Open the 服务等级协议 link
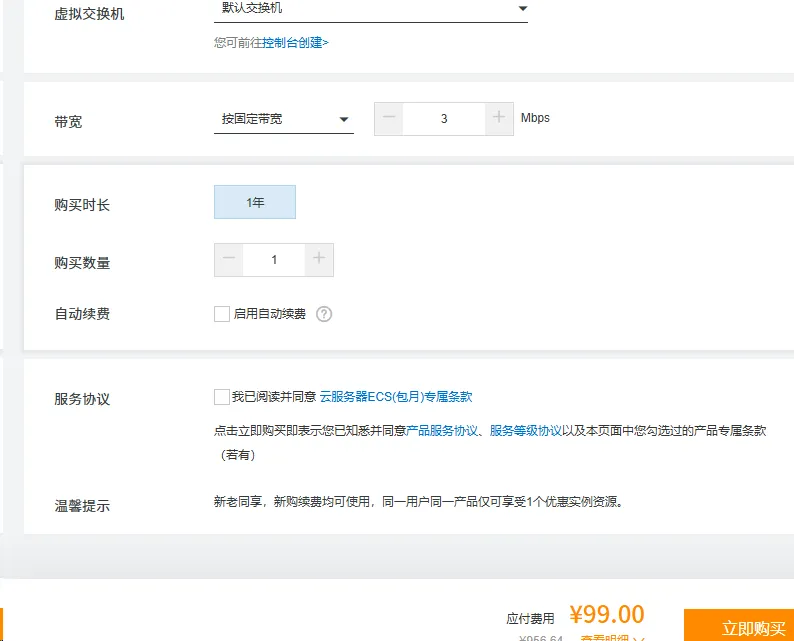Screen dimensions: 794x641 (526, 431)
